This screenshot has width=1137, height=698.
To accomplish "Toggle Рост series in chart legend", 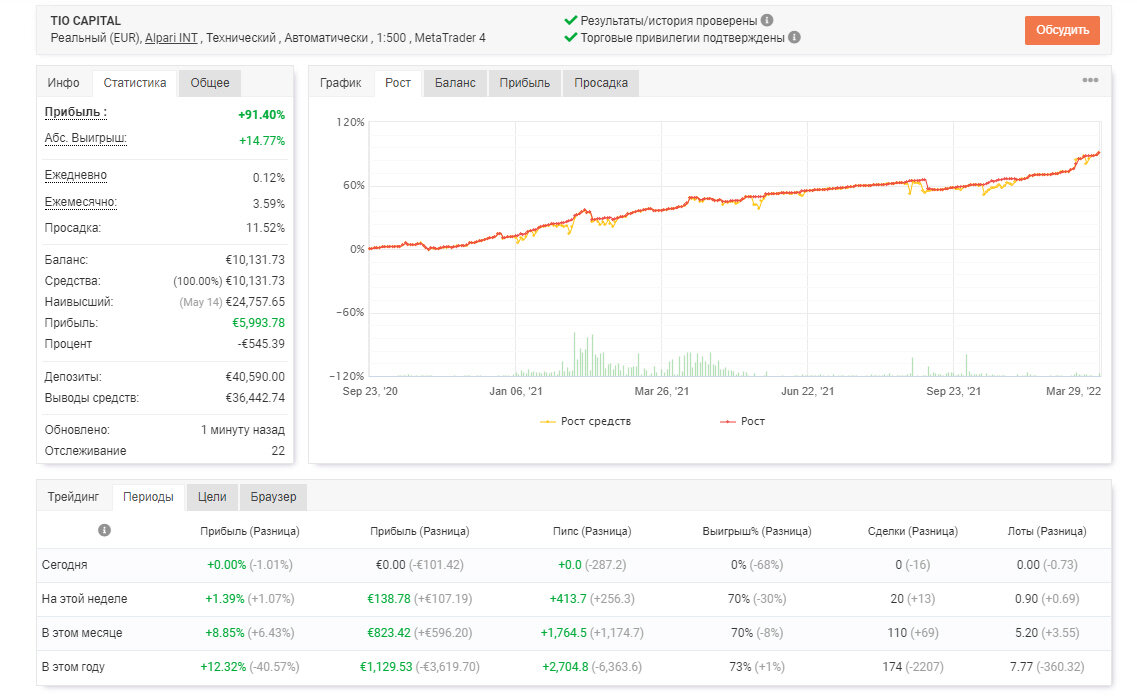I will click(742, 421).
